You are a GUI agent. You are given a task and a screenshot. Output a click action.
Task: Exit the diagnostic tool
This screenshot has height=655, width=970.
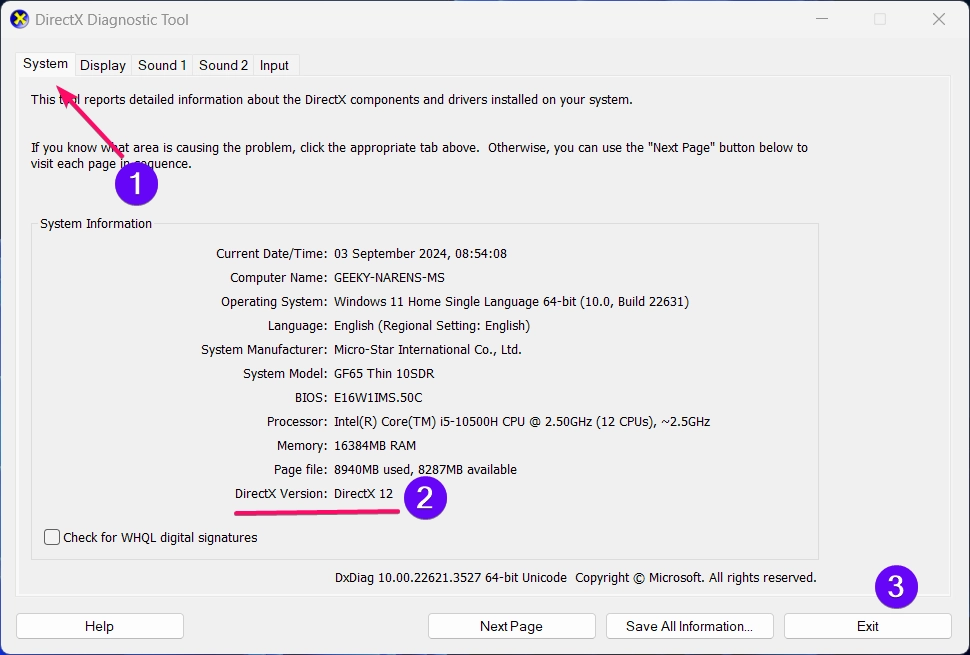[868, 626]
